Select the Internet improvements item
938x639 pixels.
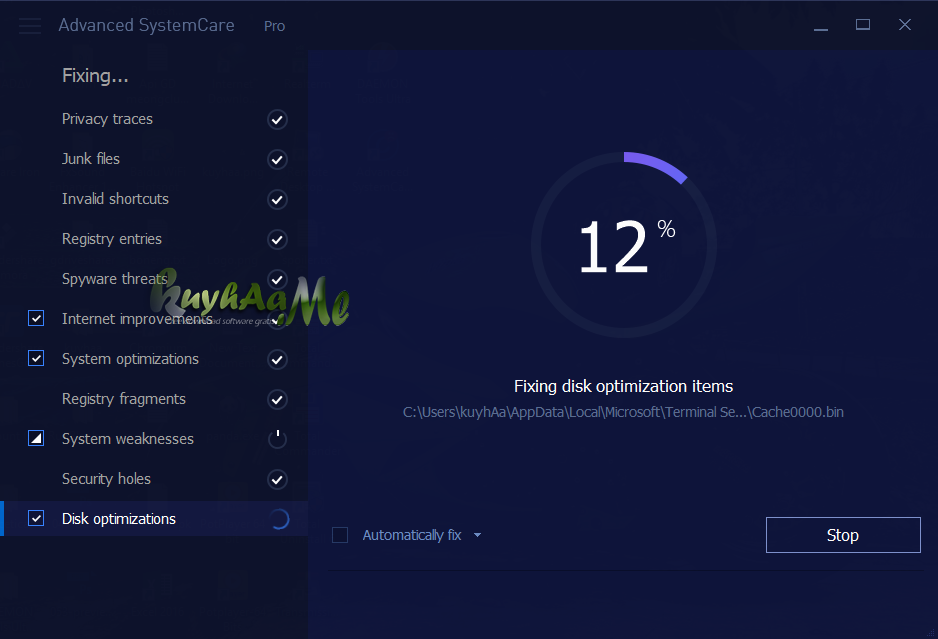click(137, 319)
